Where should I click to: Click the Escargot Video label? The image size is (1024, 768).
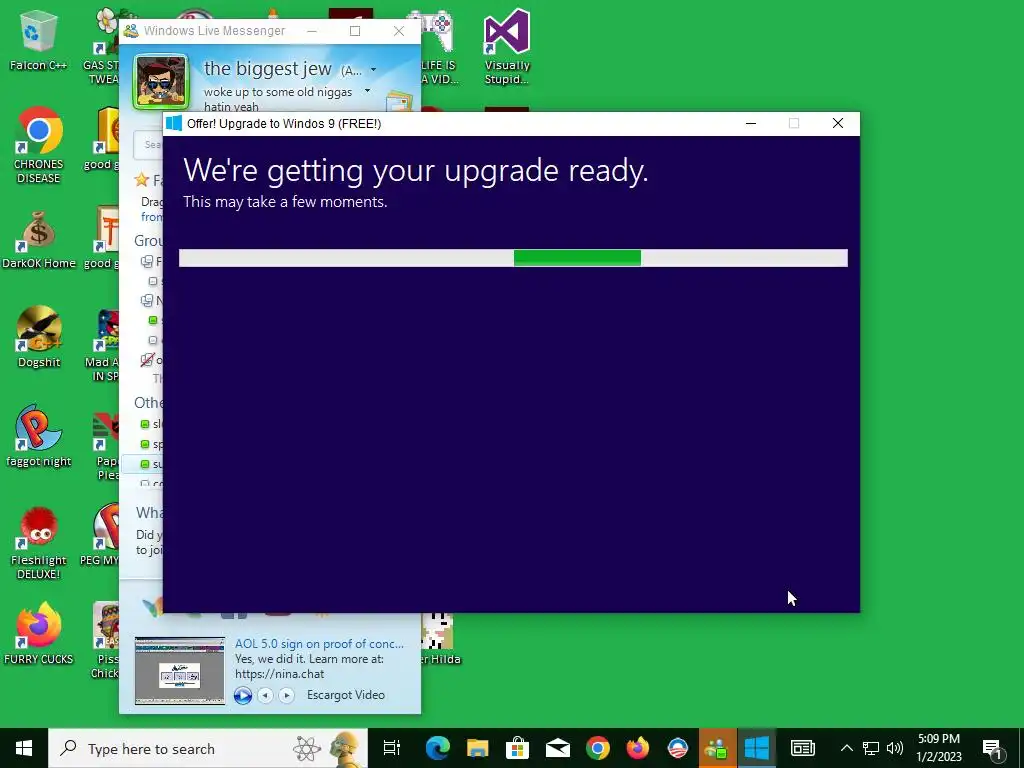pos(345,695)
